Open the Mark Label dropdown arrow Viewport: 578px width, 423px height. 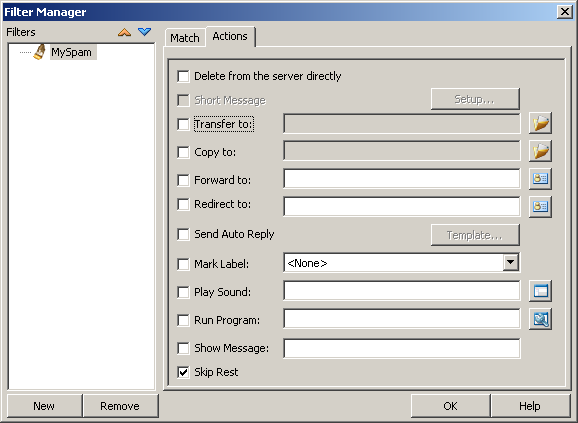click(511, 263)
